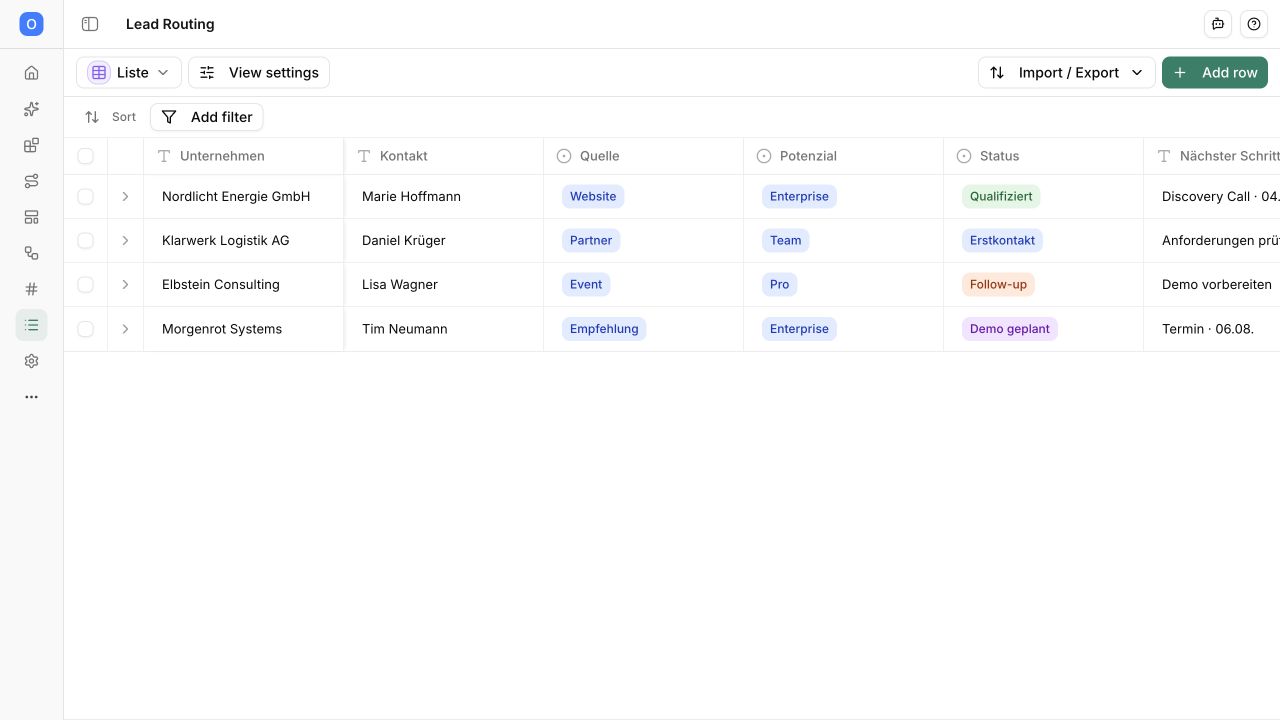Select the Lisa Wagner contact cell

(x=444, y=285)
